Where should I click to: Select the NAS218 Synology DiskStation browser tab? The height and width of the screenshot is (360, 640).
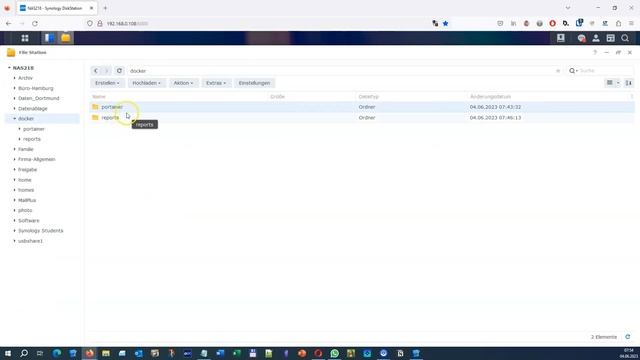pyautogui.click(x=57, y=8)
